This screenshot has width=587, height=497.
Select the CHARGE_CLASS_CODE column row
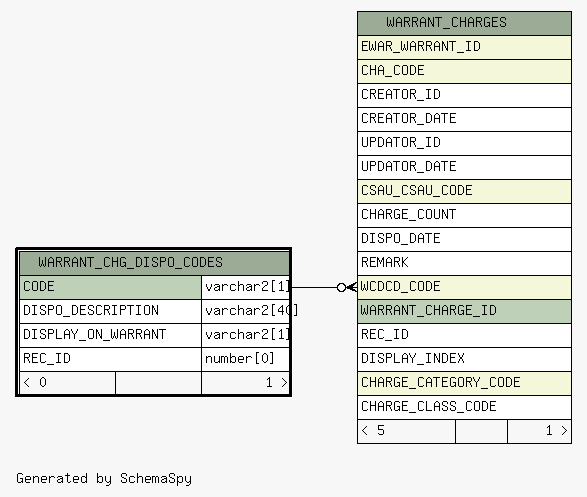[x=464, y=407]
